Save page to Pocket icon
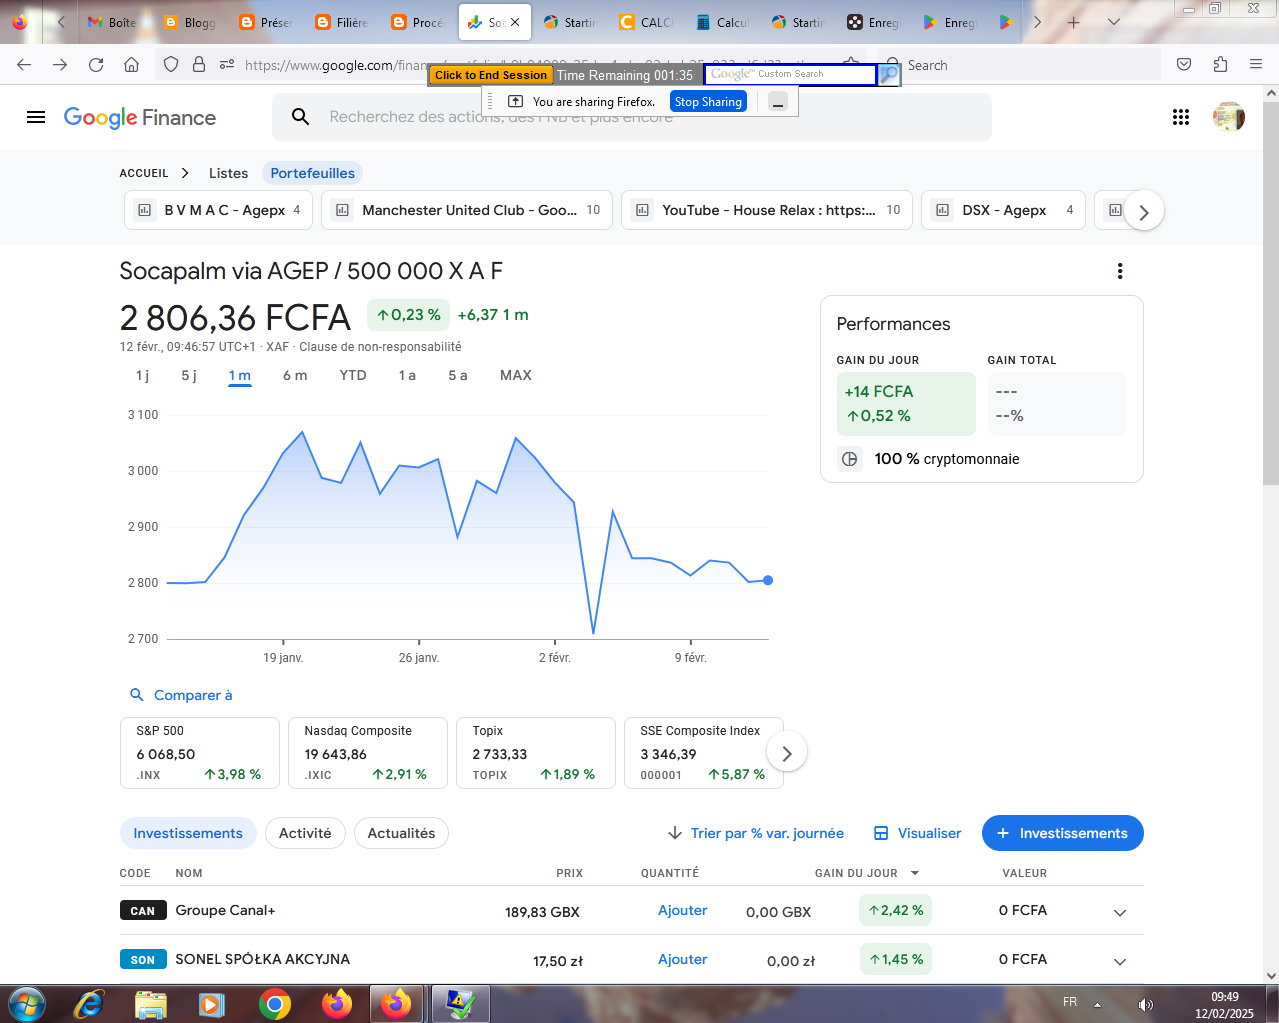Image resolution: width=1279 pixels, height=1023 pixels. [1184, 65]
